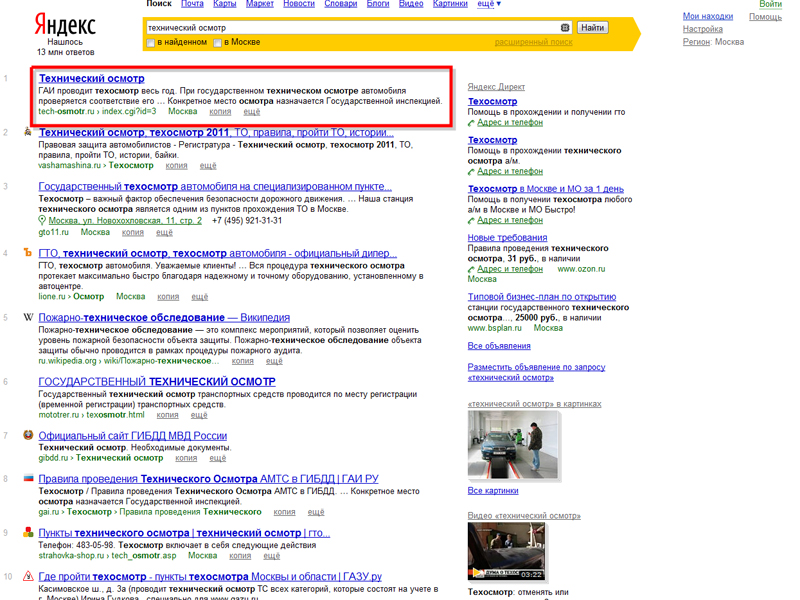
Task: Expand the 'ещё' services dropdown in top menu
Action: [488, 4]
